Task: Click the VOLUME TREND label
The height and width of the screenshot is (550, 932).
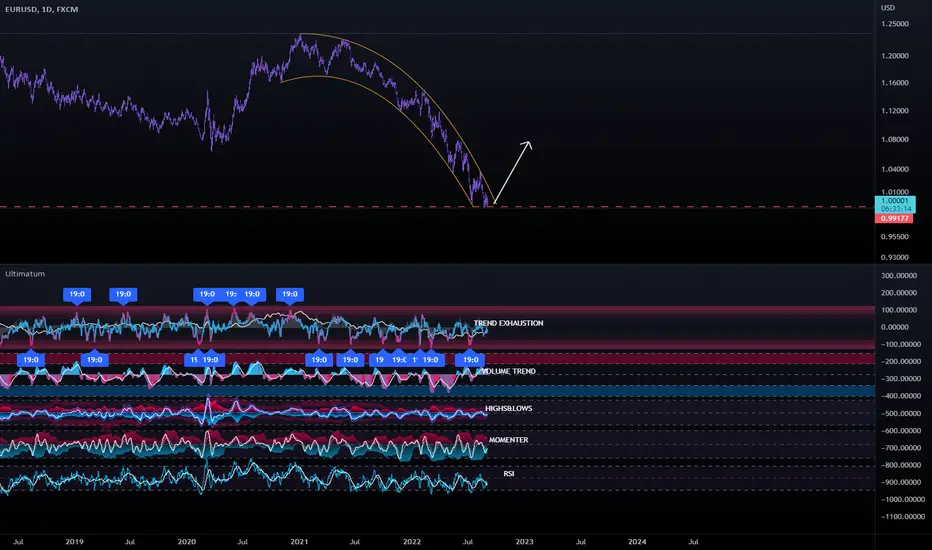Action: [509, 371]
